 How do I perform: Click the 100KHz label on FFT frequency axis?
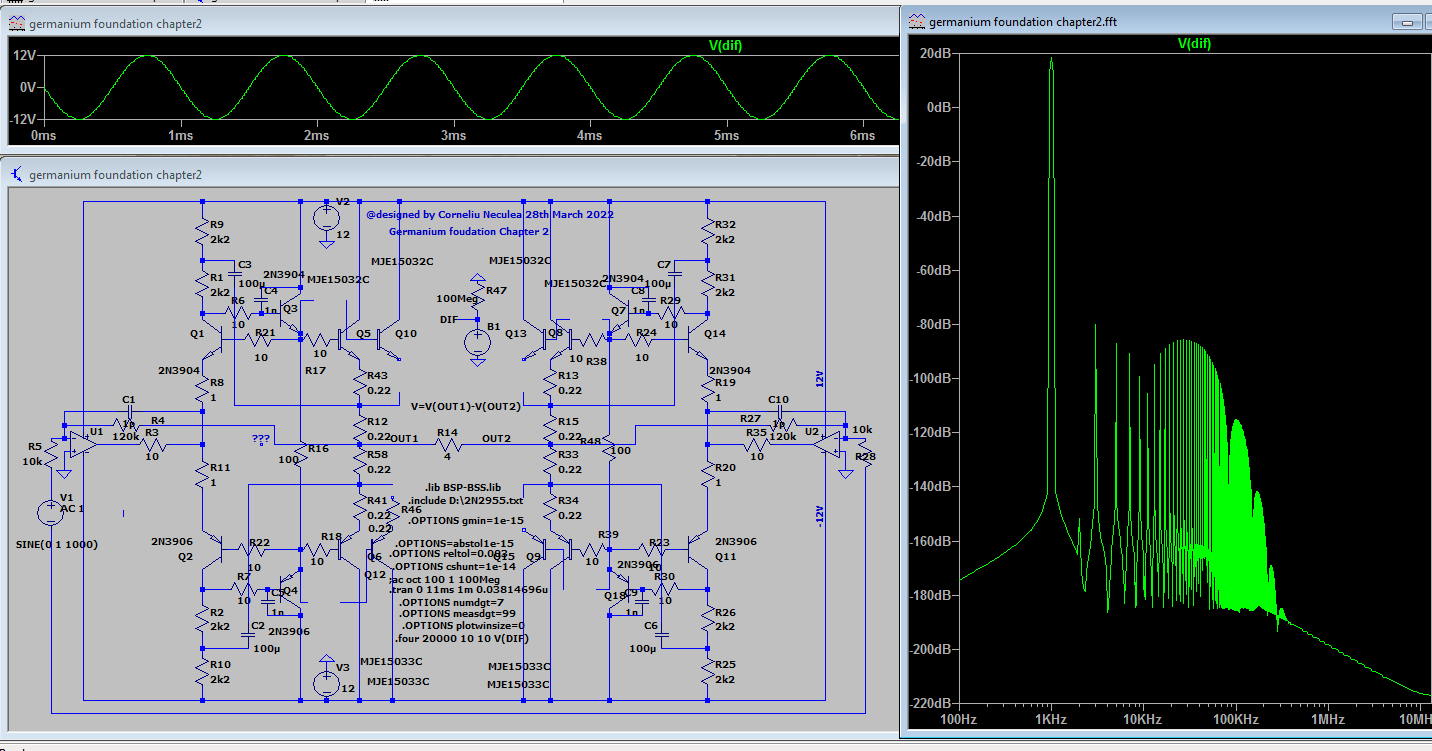(1235, 720)
